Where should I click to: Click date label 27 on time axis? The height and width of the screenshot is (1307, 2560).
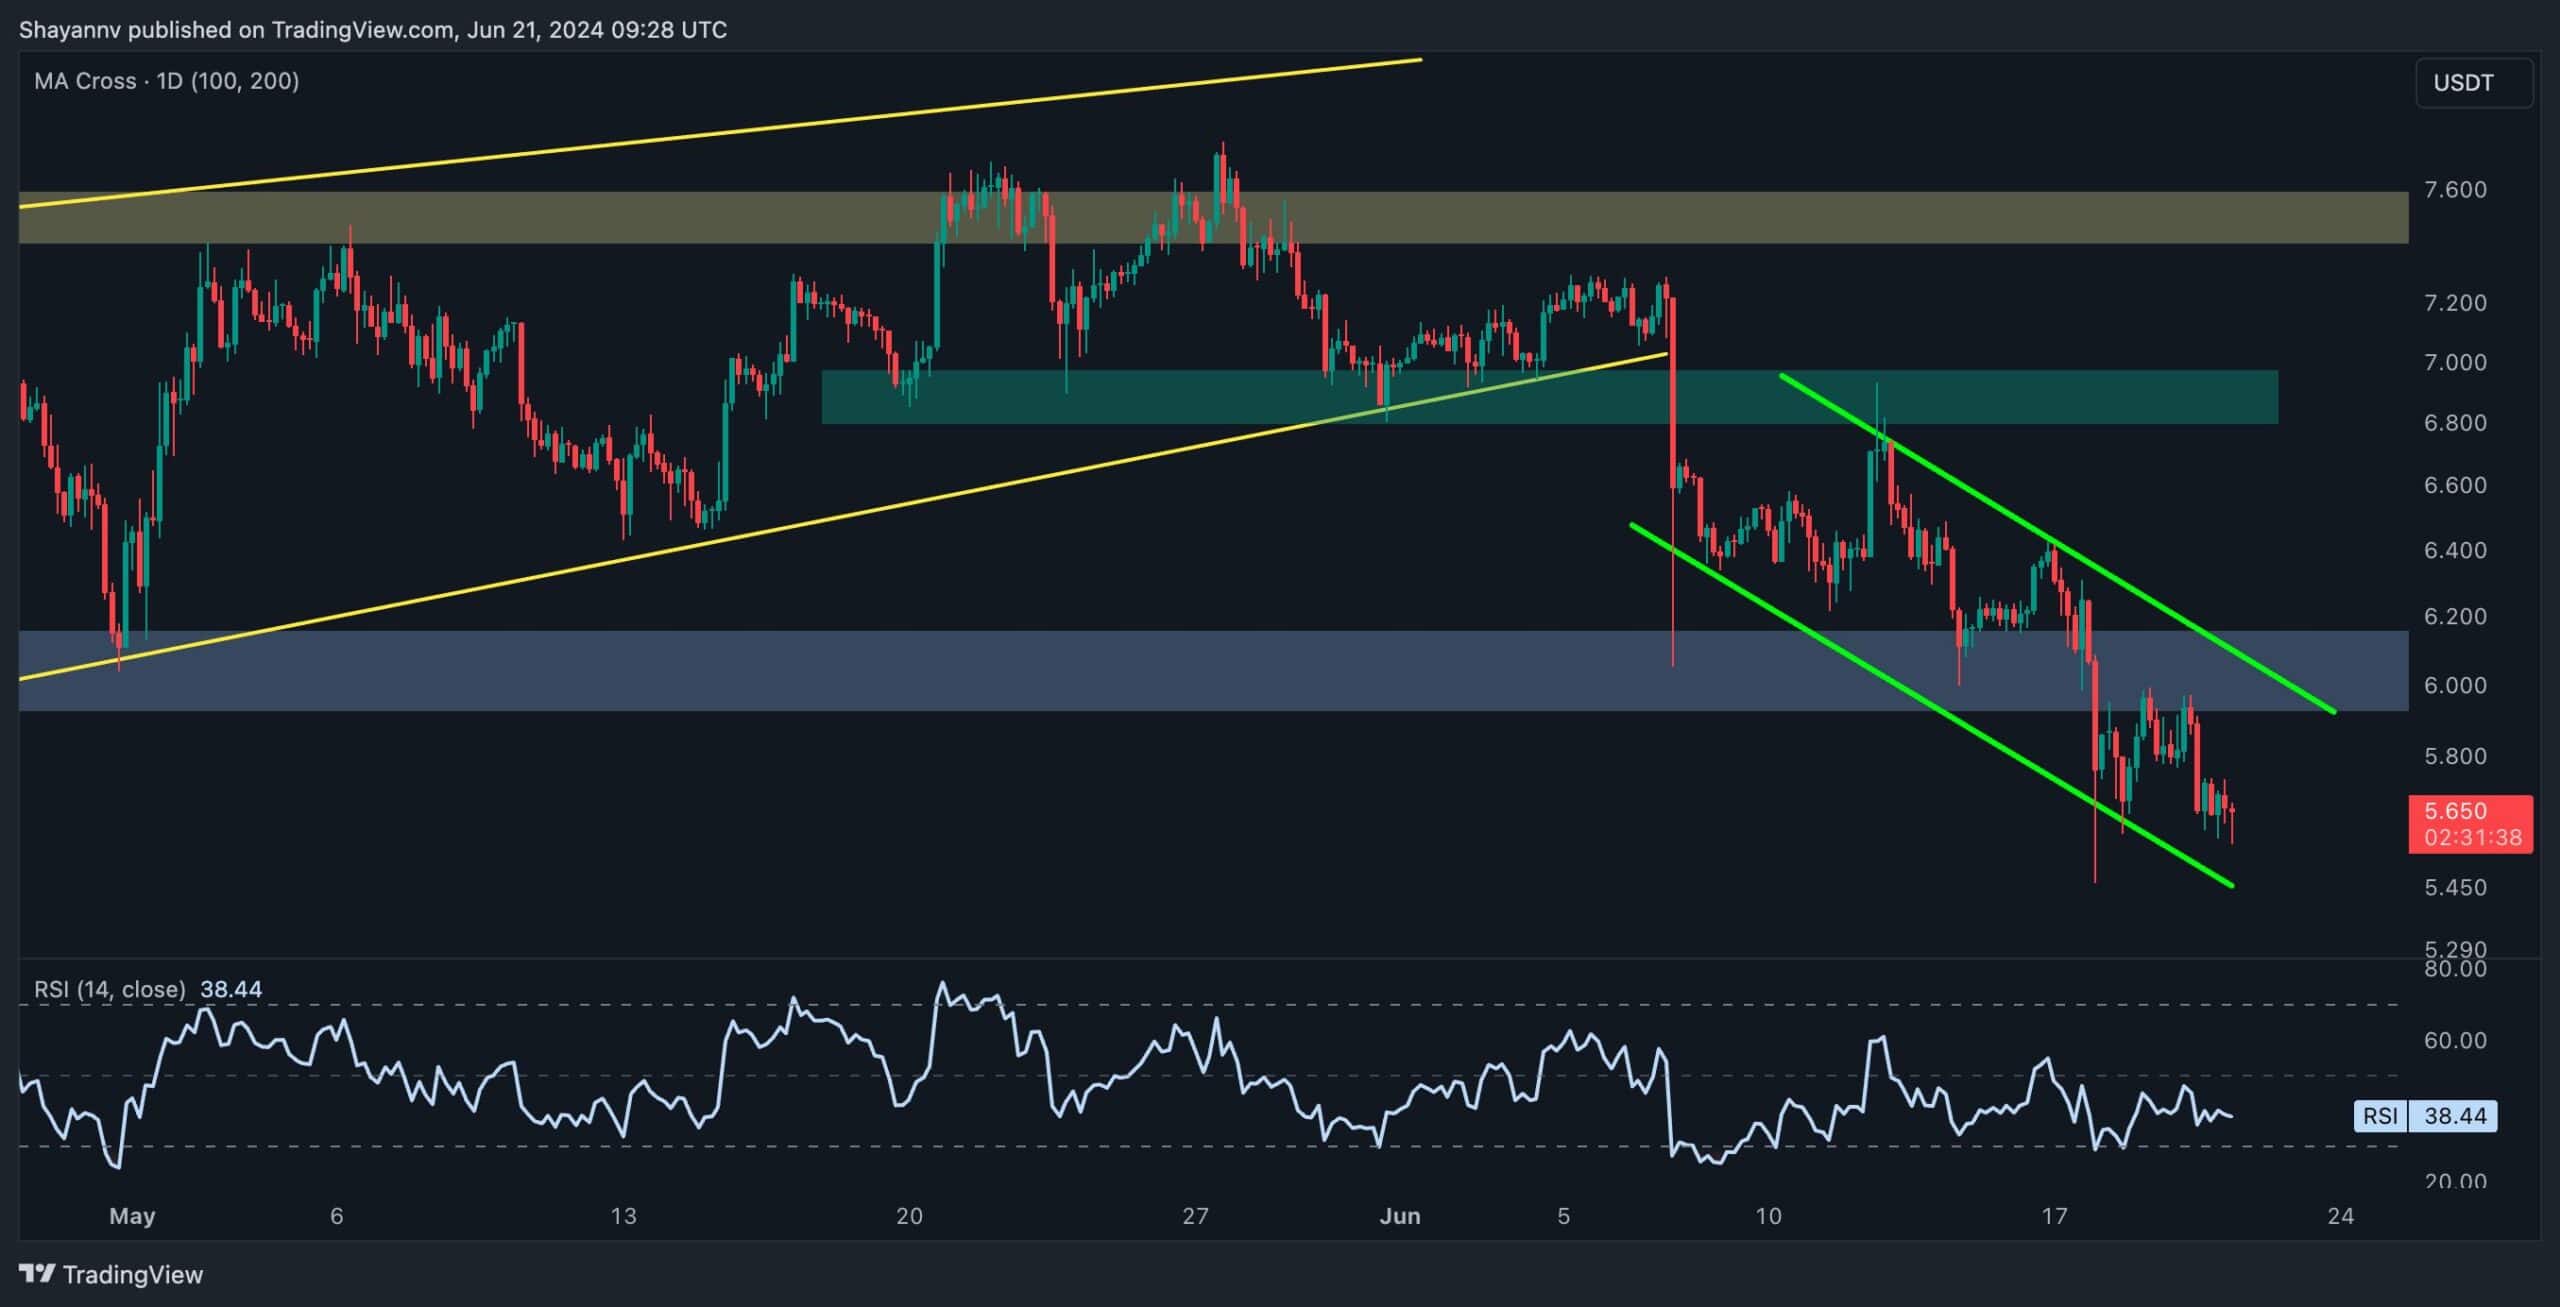[1195, 1216]
